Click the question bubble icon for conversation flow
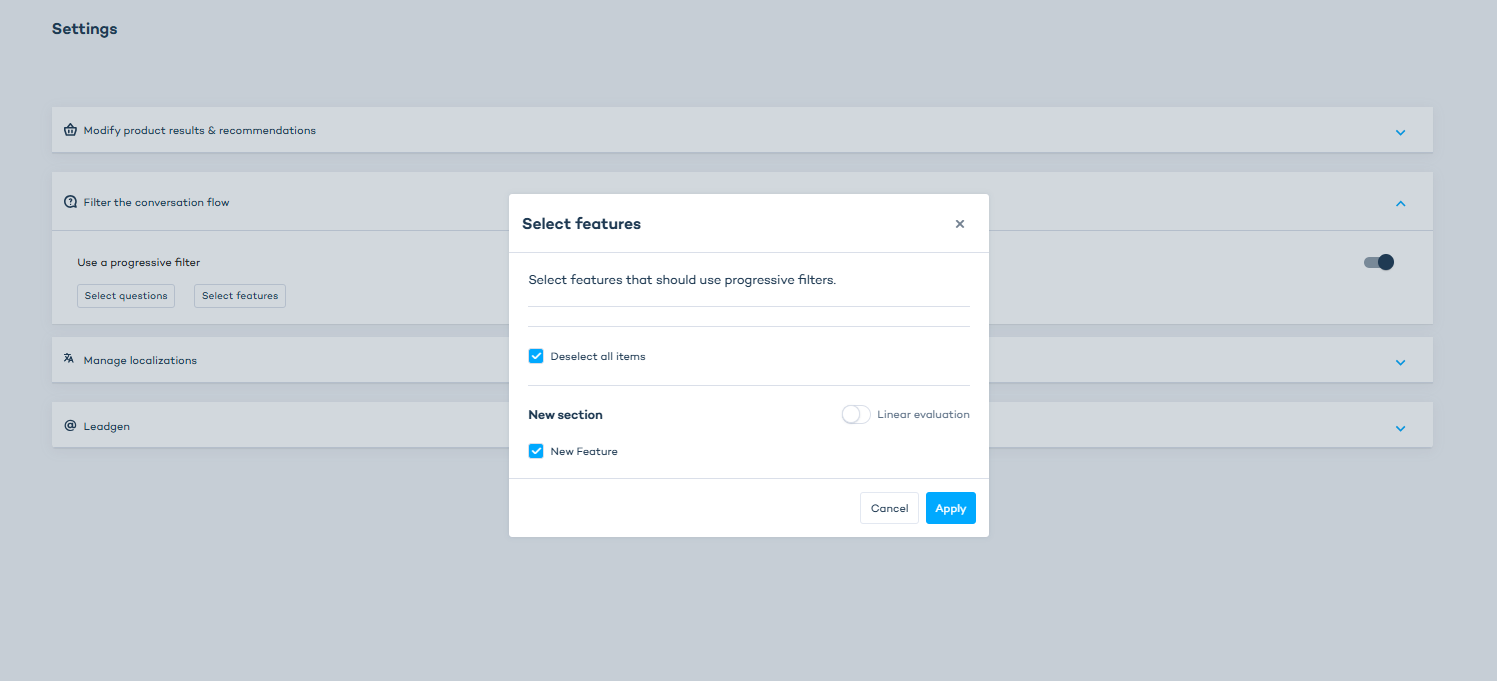Viewport: 1497px width, 681px height. (x=70, y=202)
